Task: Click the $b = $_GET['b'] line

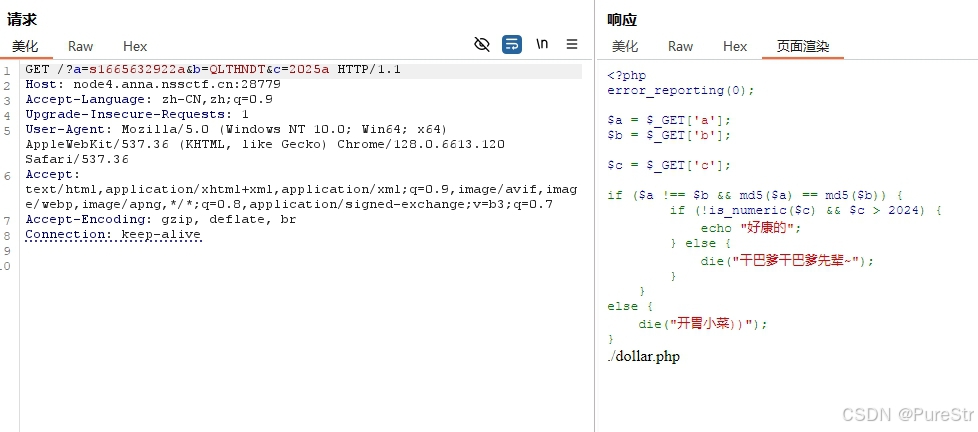Action: [669, 135]
